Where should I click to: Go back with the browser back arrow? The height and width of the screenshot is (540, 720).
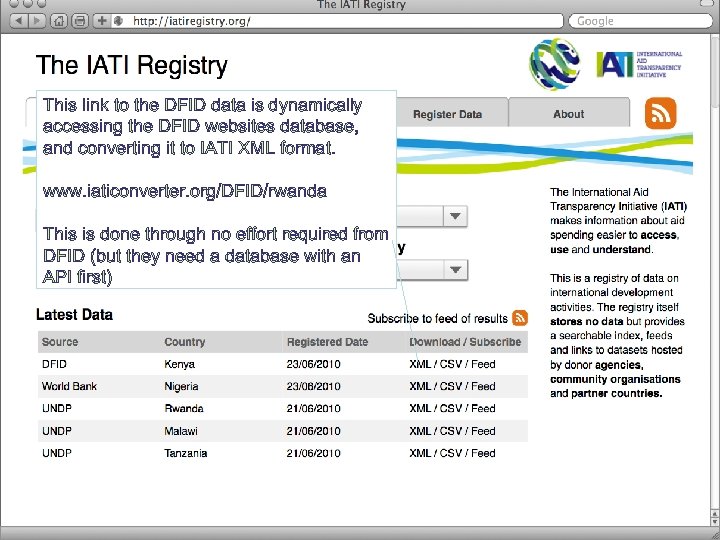coord(18,21)
